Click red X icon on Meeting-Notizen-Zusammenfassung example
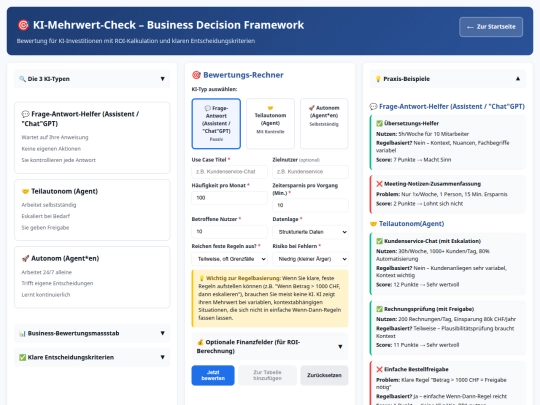 (380, 184)
